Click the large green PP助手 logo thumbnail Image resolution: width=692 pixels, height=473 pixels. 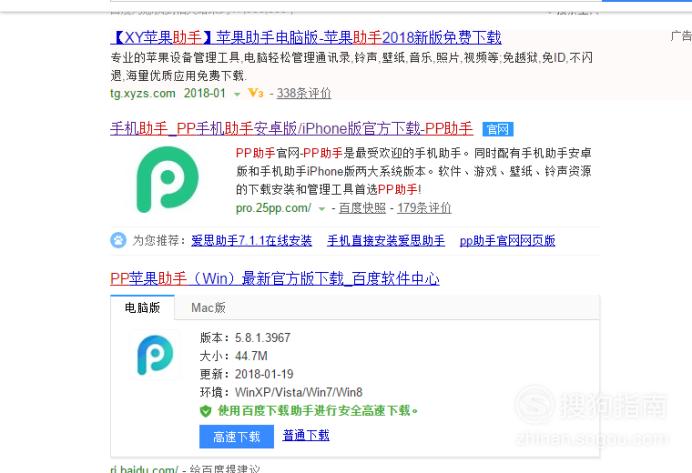coord(167,180)
